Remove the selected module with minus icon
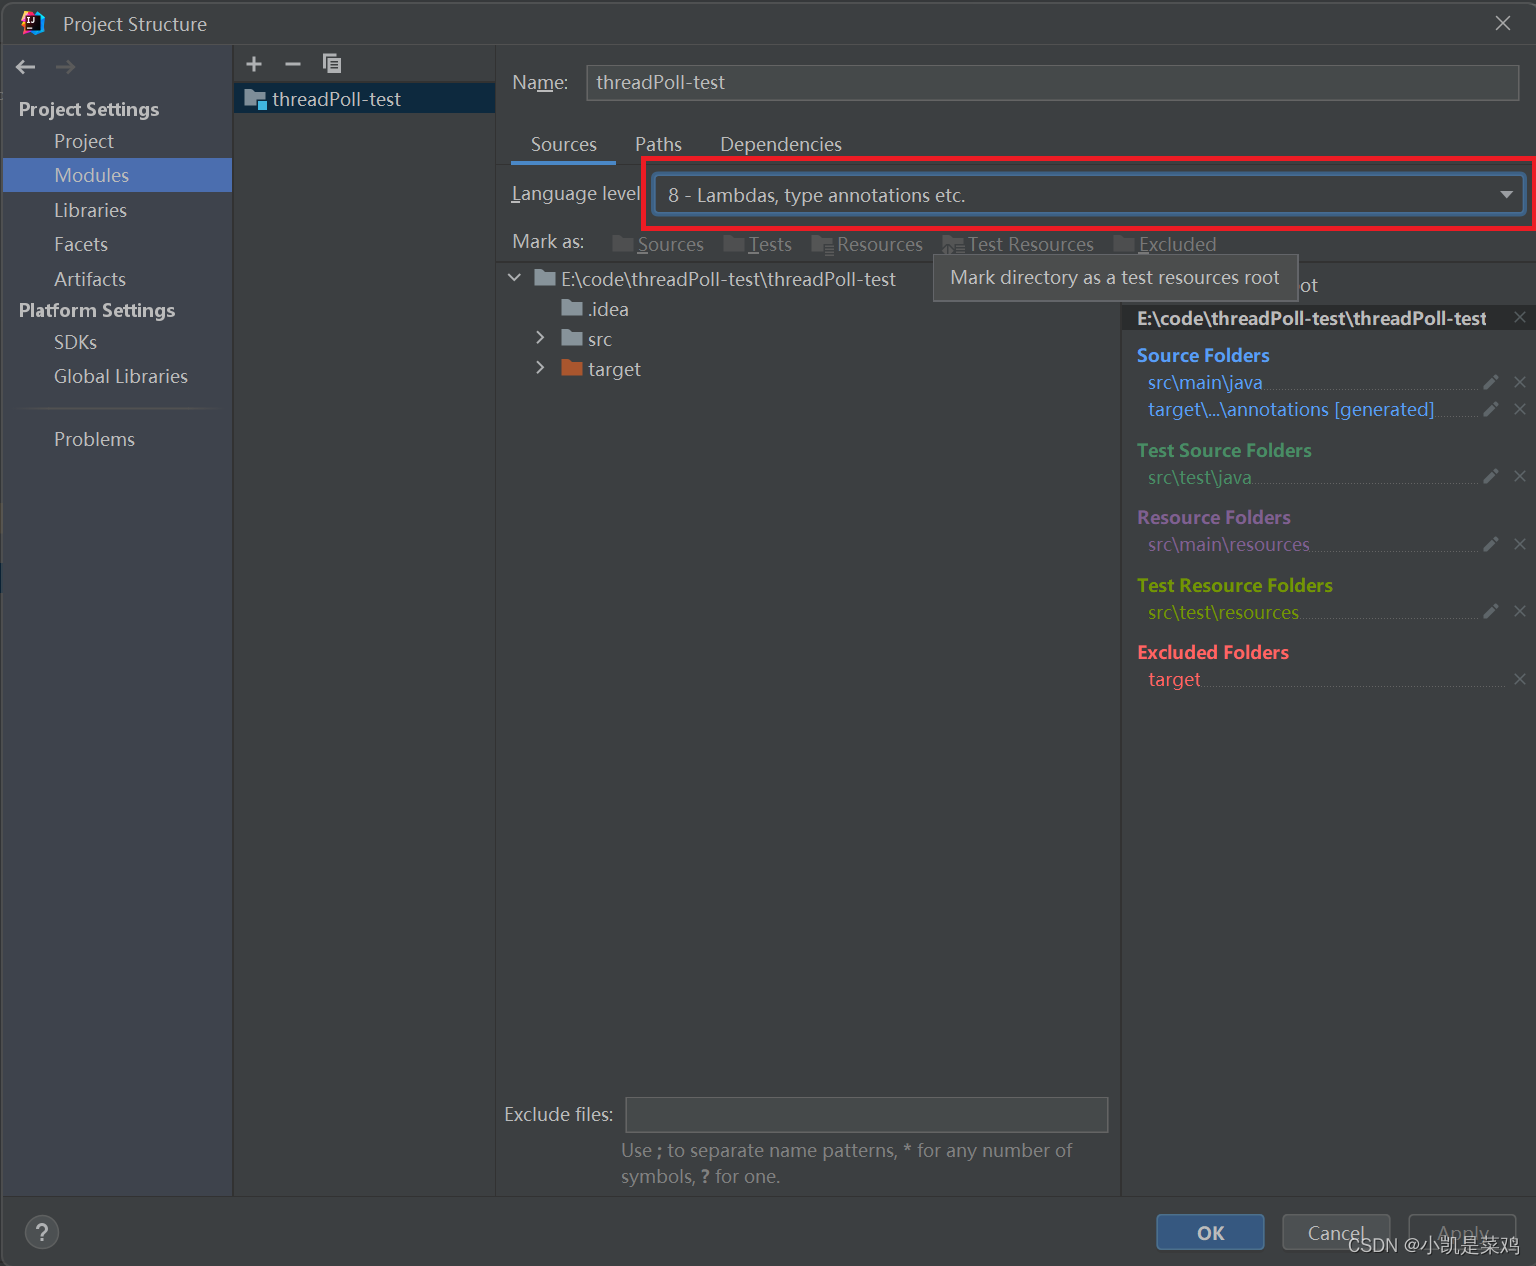The image size is (1536, 1266). [x=293, y=64]
